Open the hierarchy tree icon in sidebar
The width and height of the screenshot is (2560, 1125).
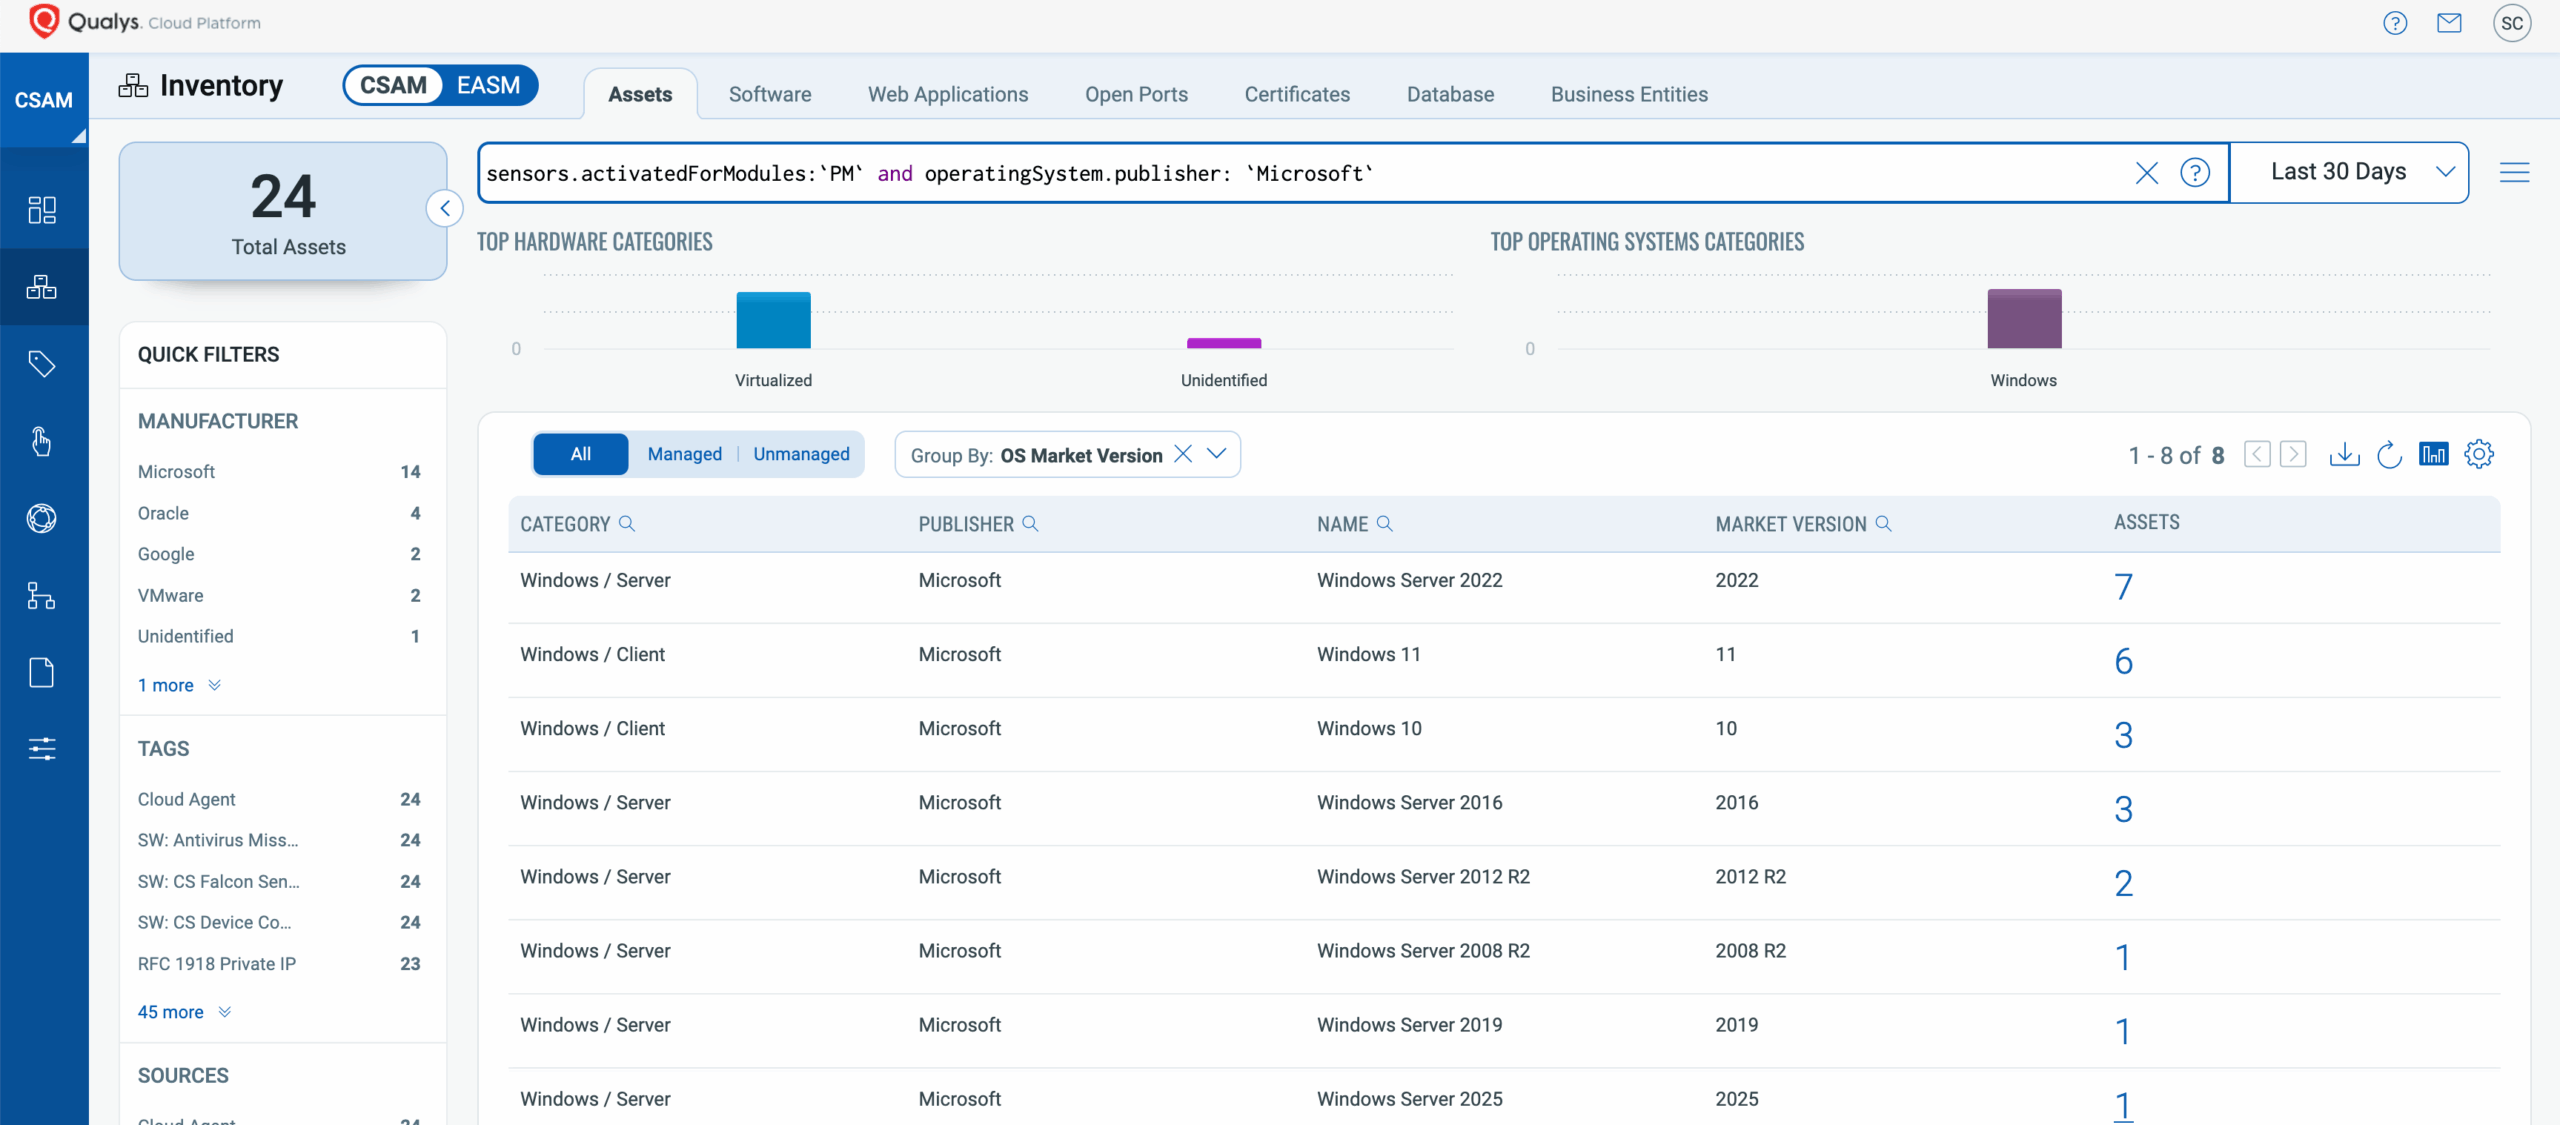click(42, 596)
